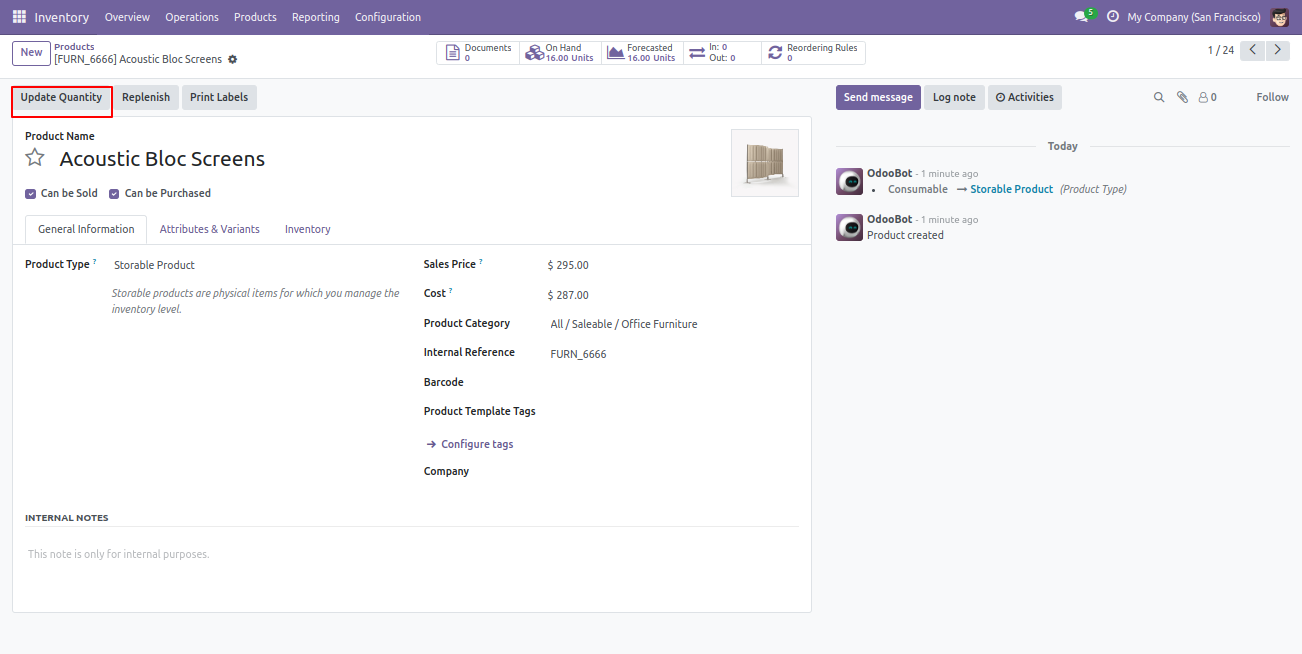Go to next record arrow
Screen dimensions: 1302x654
point(1277,50)
